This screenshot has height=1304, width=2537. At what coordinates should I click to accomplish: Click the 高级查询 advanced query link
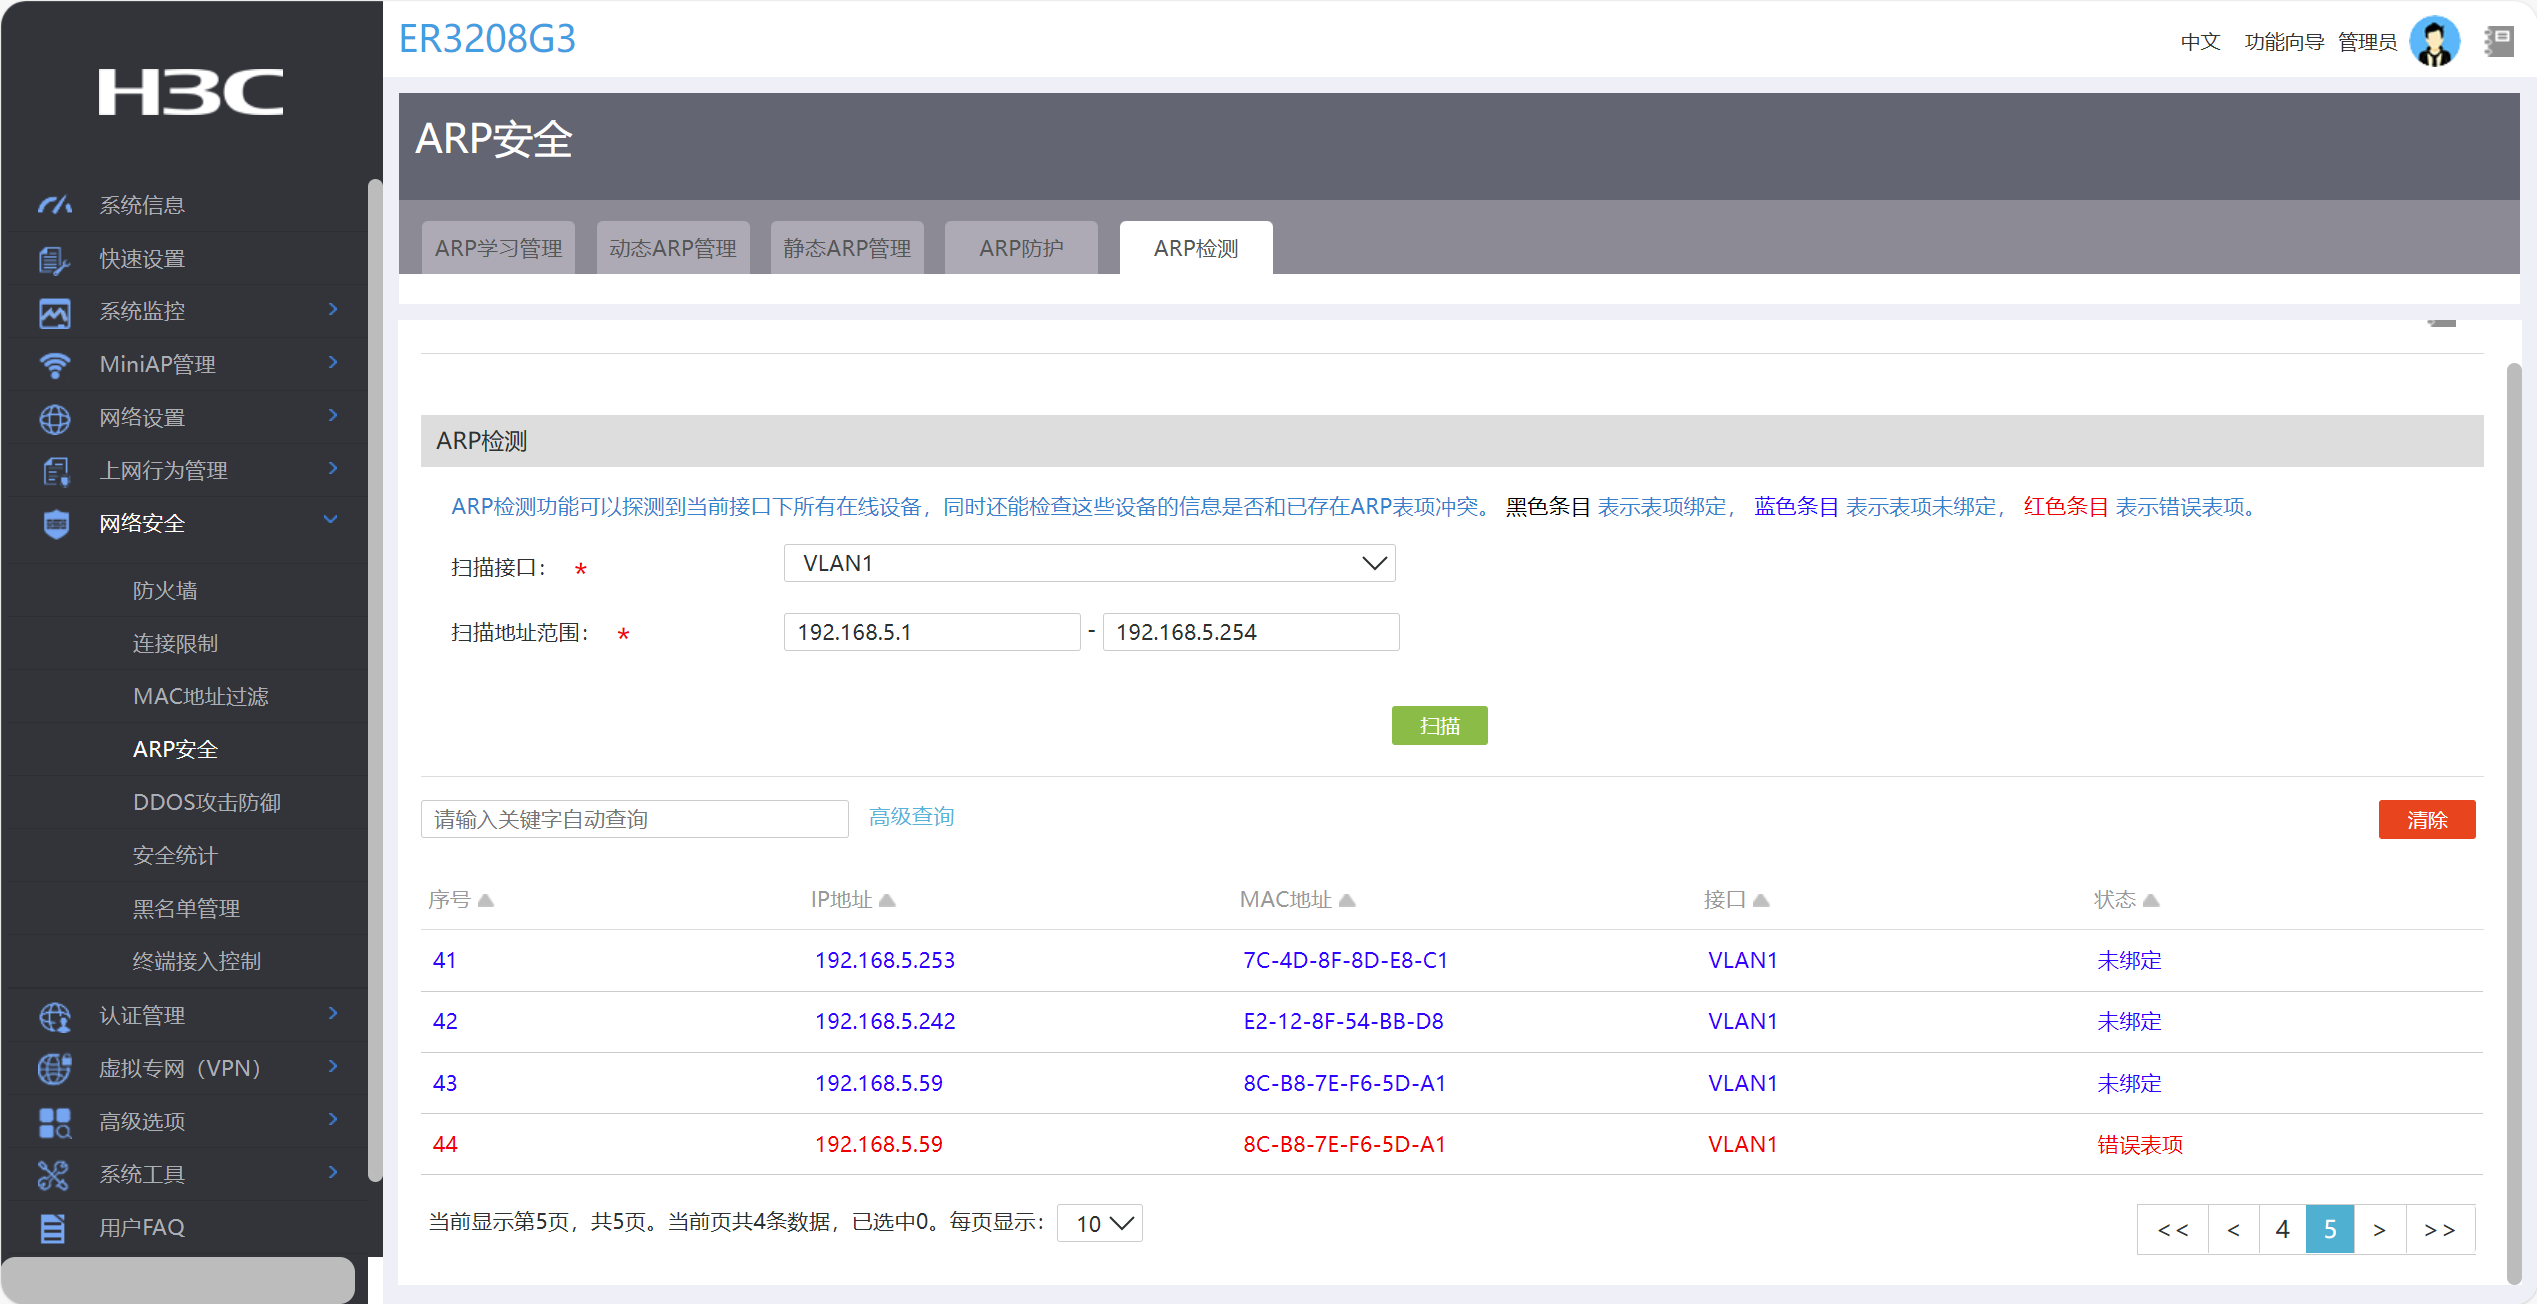click(x=911, y=817)
